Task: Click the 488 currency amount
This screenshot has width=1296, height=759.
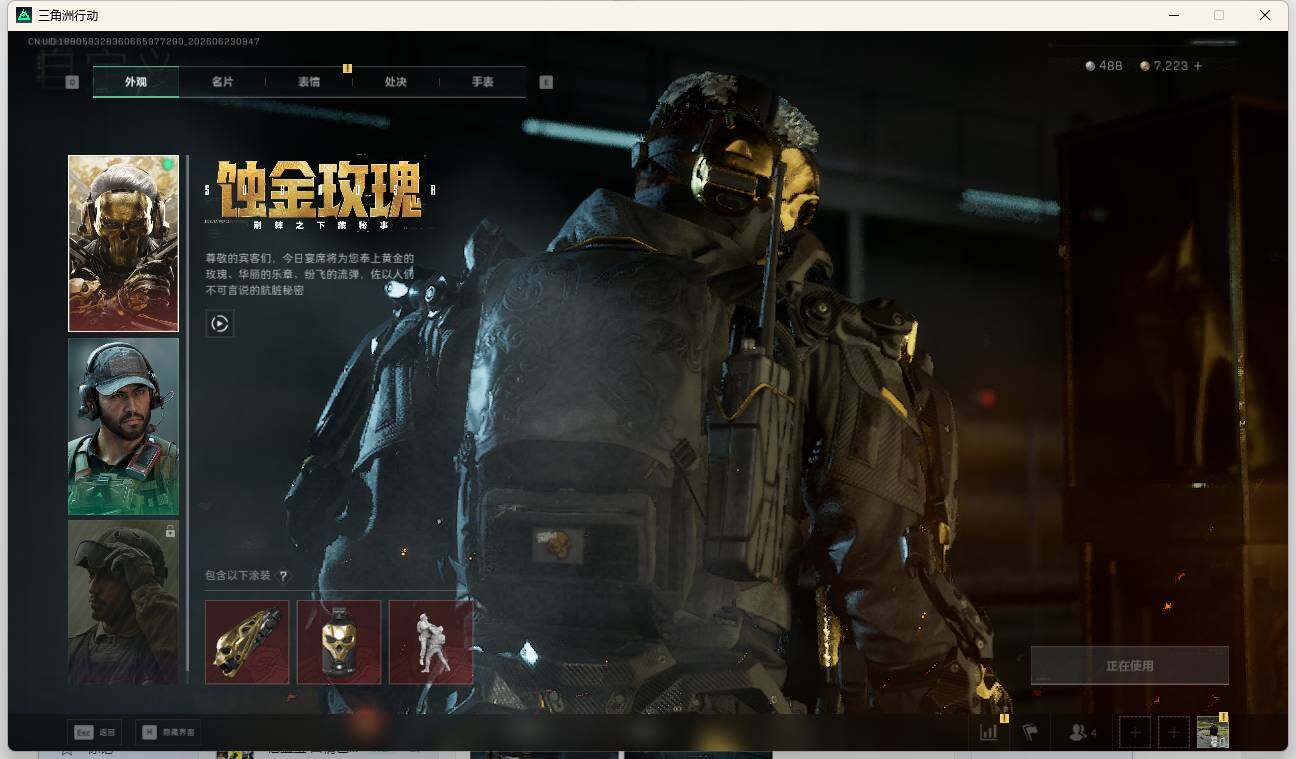Action: pos(1110,66)
